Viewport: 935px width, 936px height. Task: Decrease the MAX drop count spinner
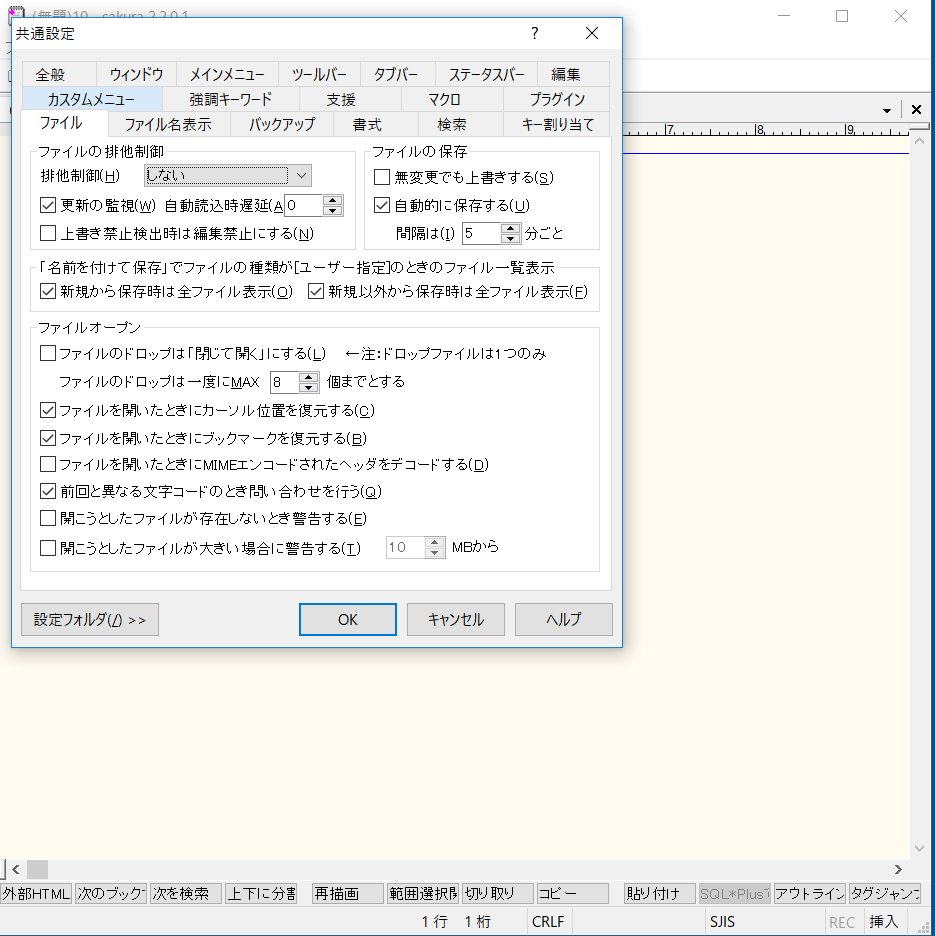pos(307,386)
